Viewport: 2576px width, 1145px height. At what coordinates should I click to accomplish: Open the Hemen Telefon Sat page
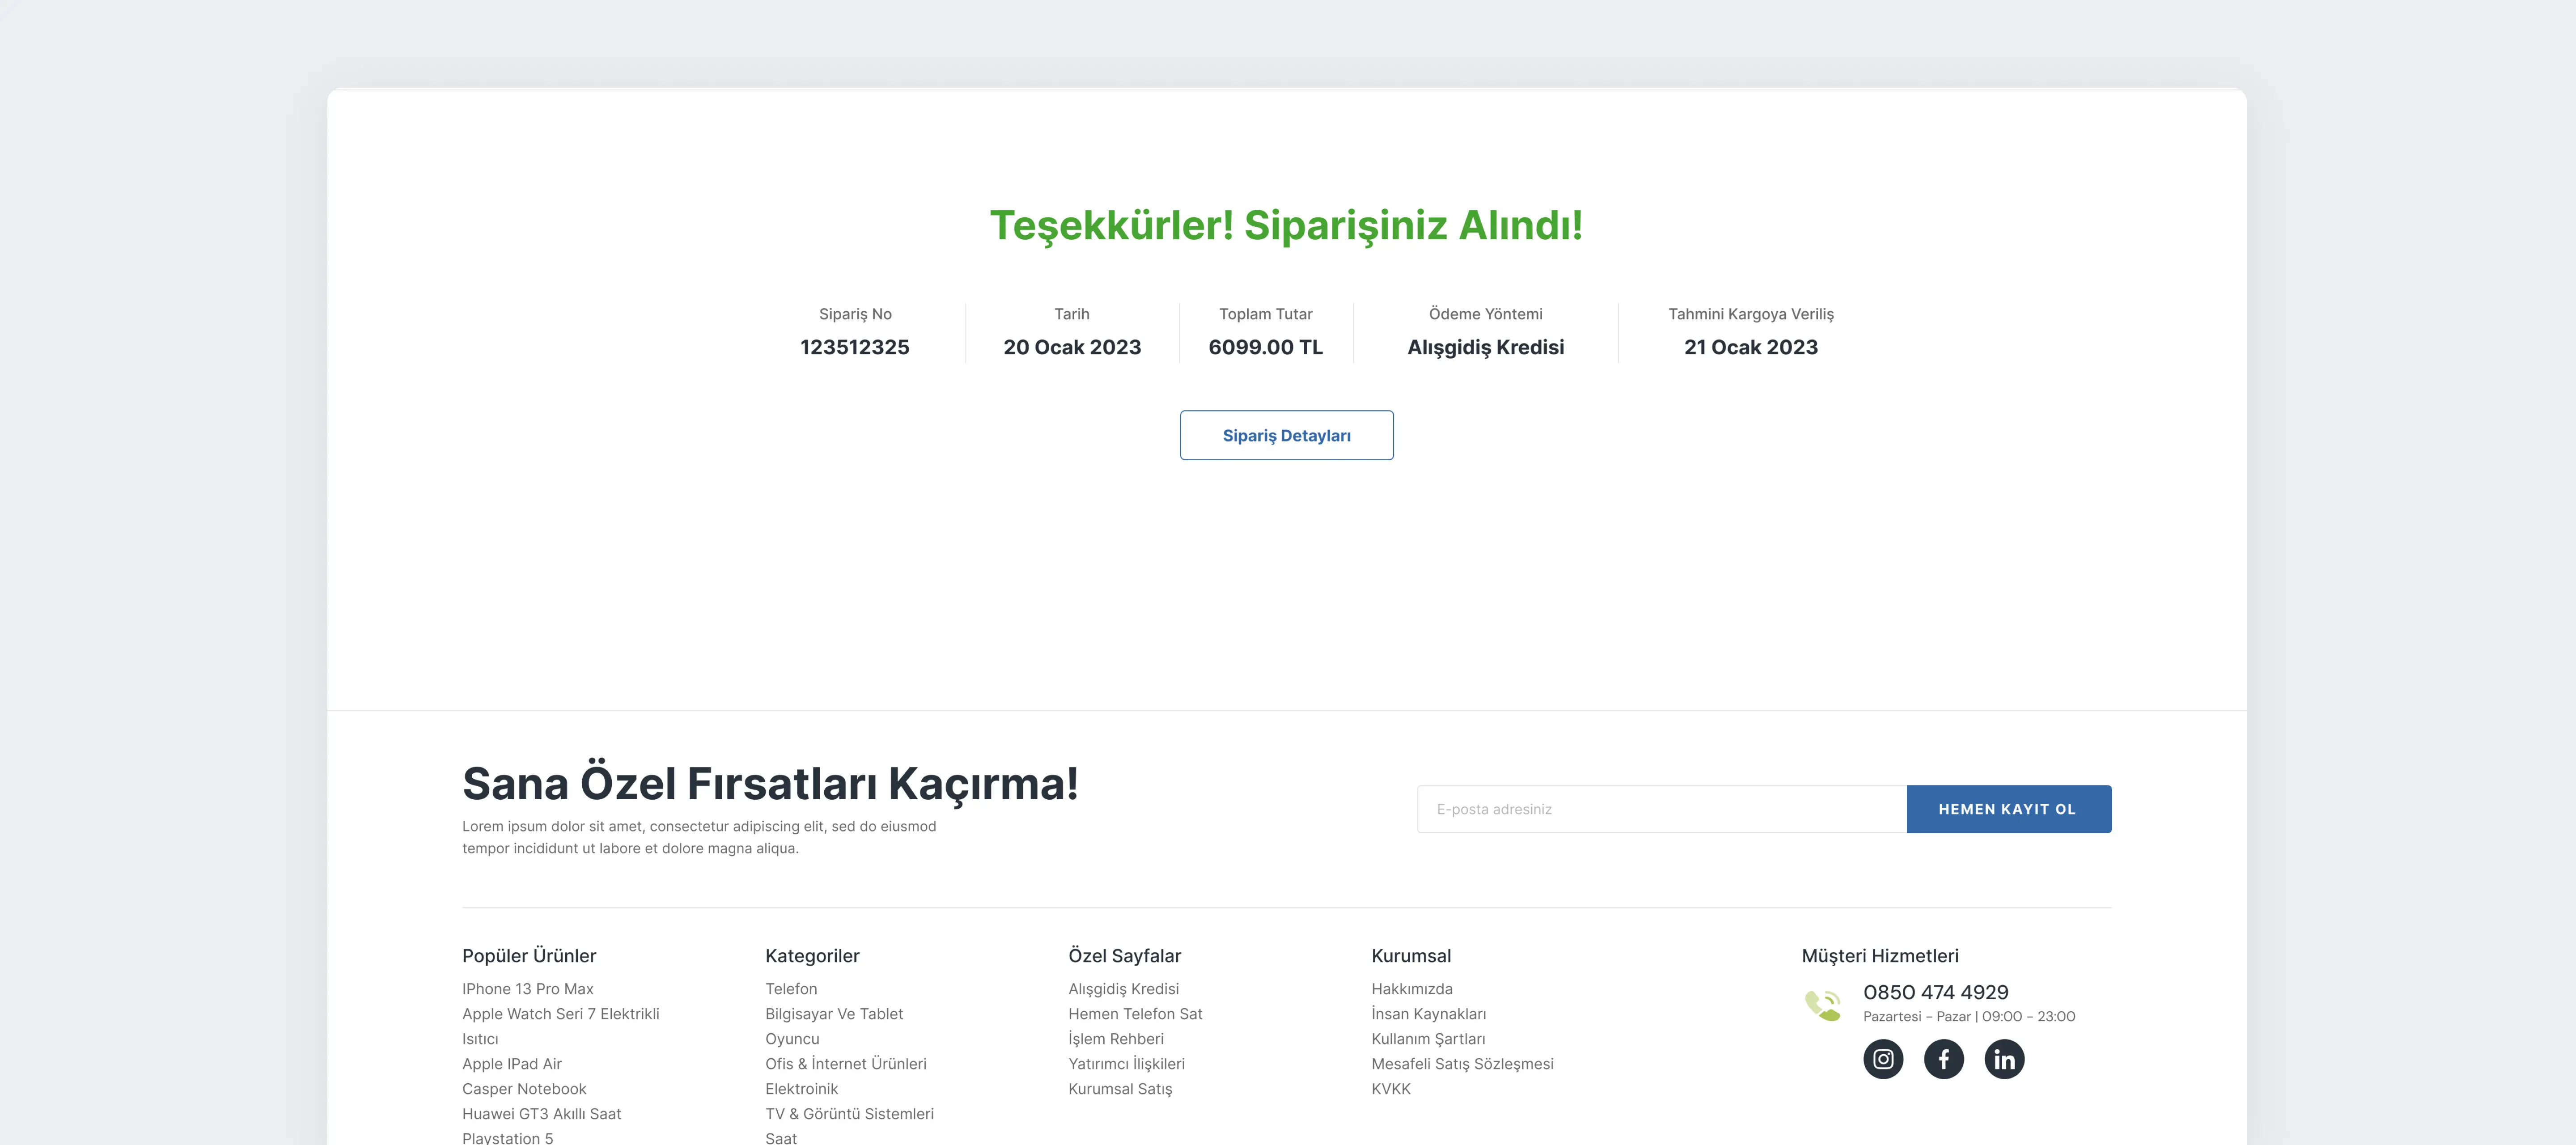coord(1135,1014)
